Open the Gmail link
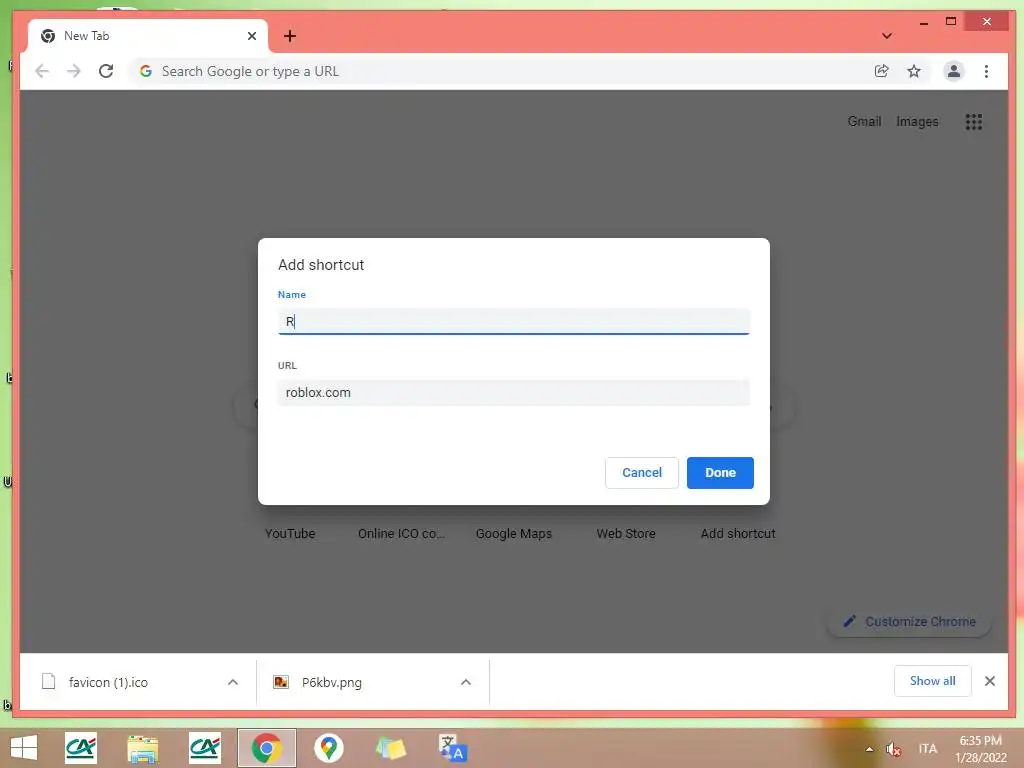 click(864, 121)
